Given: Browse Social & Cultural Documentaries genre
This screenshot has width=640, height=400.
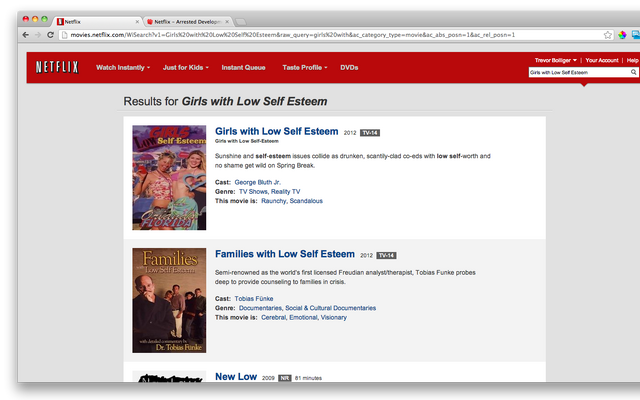Looking at the screenshot, I should [331, 308].
